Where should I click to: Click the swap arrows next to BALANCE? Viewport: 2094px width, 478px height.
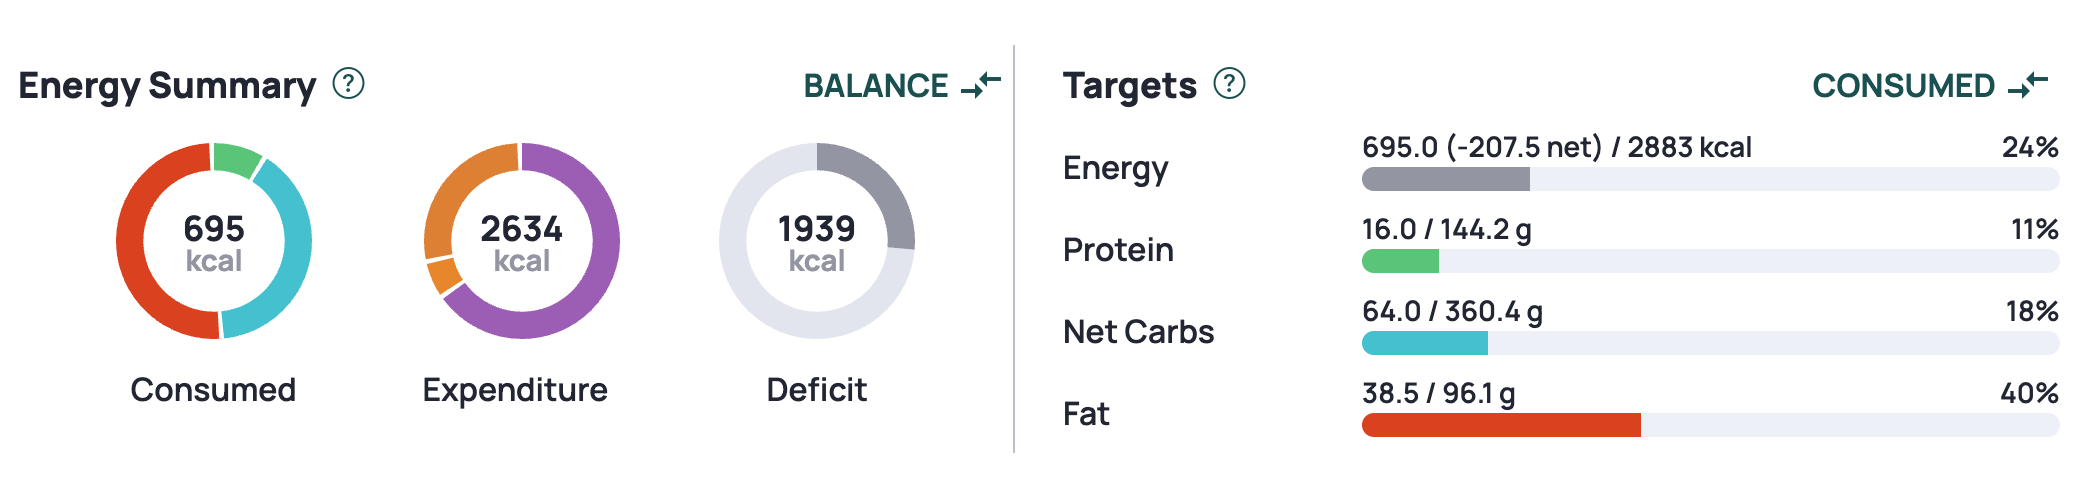(980, 85)
